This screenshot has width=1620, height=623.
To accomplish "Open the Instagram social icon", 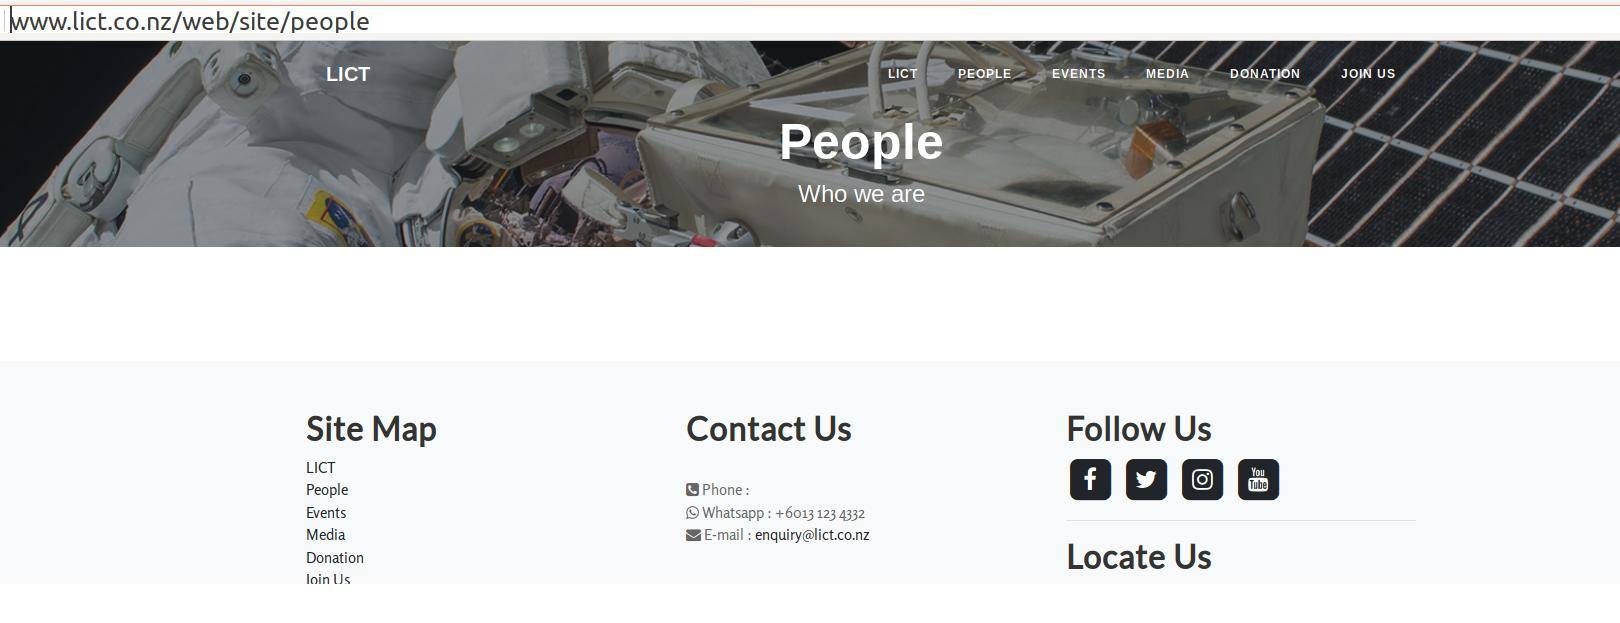I will pos(1202,480).
